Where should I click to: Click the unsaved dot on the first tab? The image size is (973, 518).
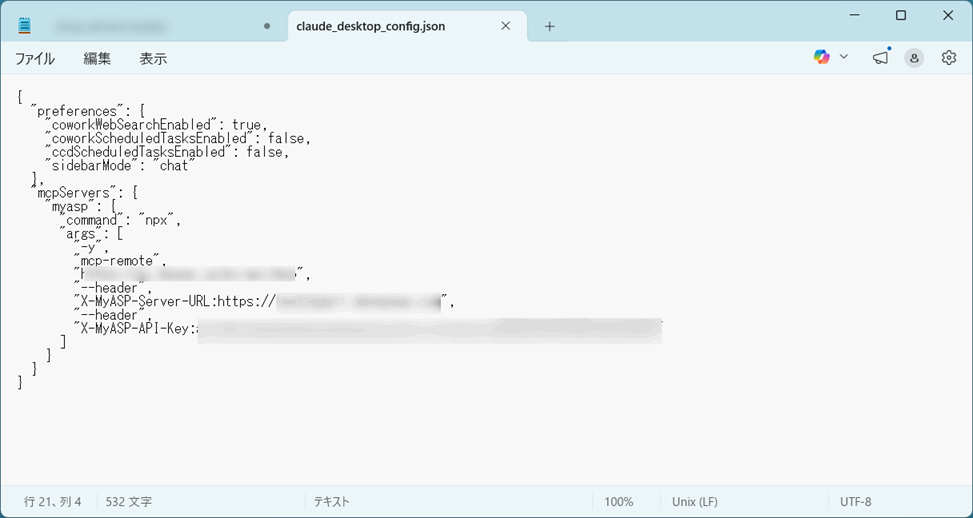point(267,27)
